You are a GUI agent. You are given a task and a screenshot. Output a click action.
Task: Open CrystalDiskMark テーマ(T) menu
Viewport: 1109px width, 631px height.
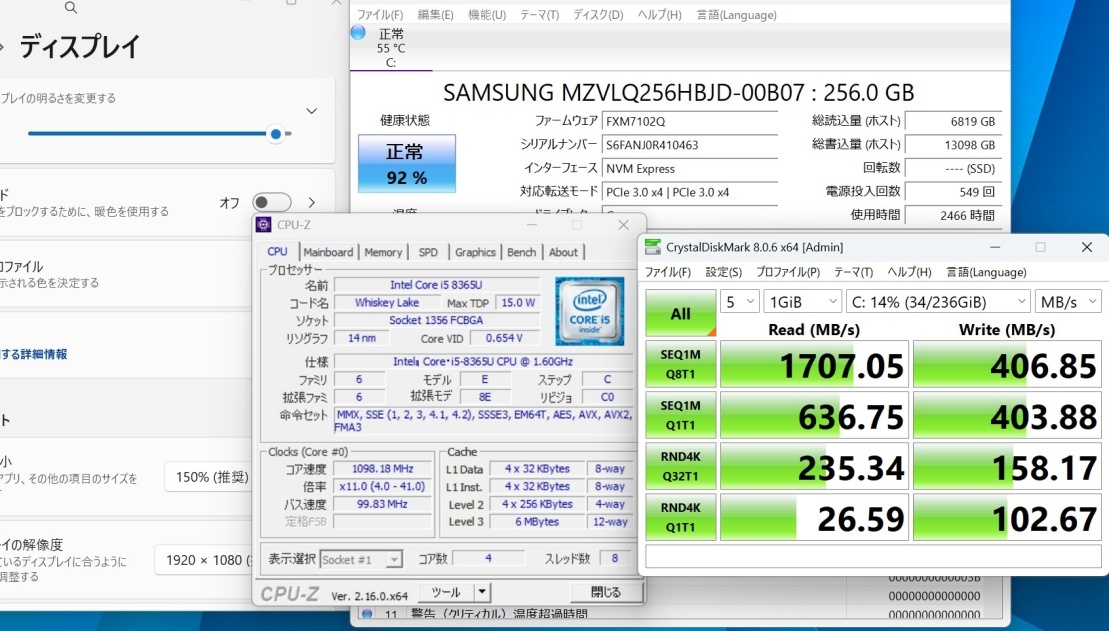point(854,272)
